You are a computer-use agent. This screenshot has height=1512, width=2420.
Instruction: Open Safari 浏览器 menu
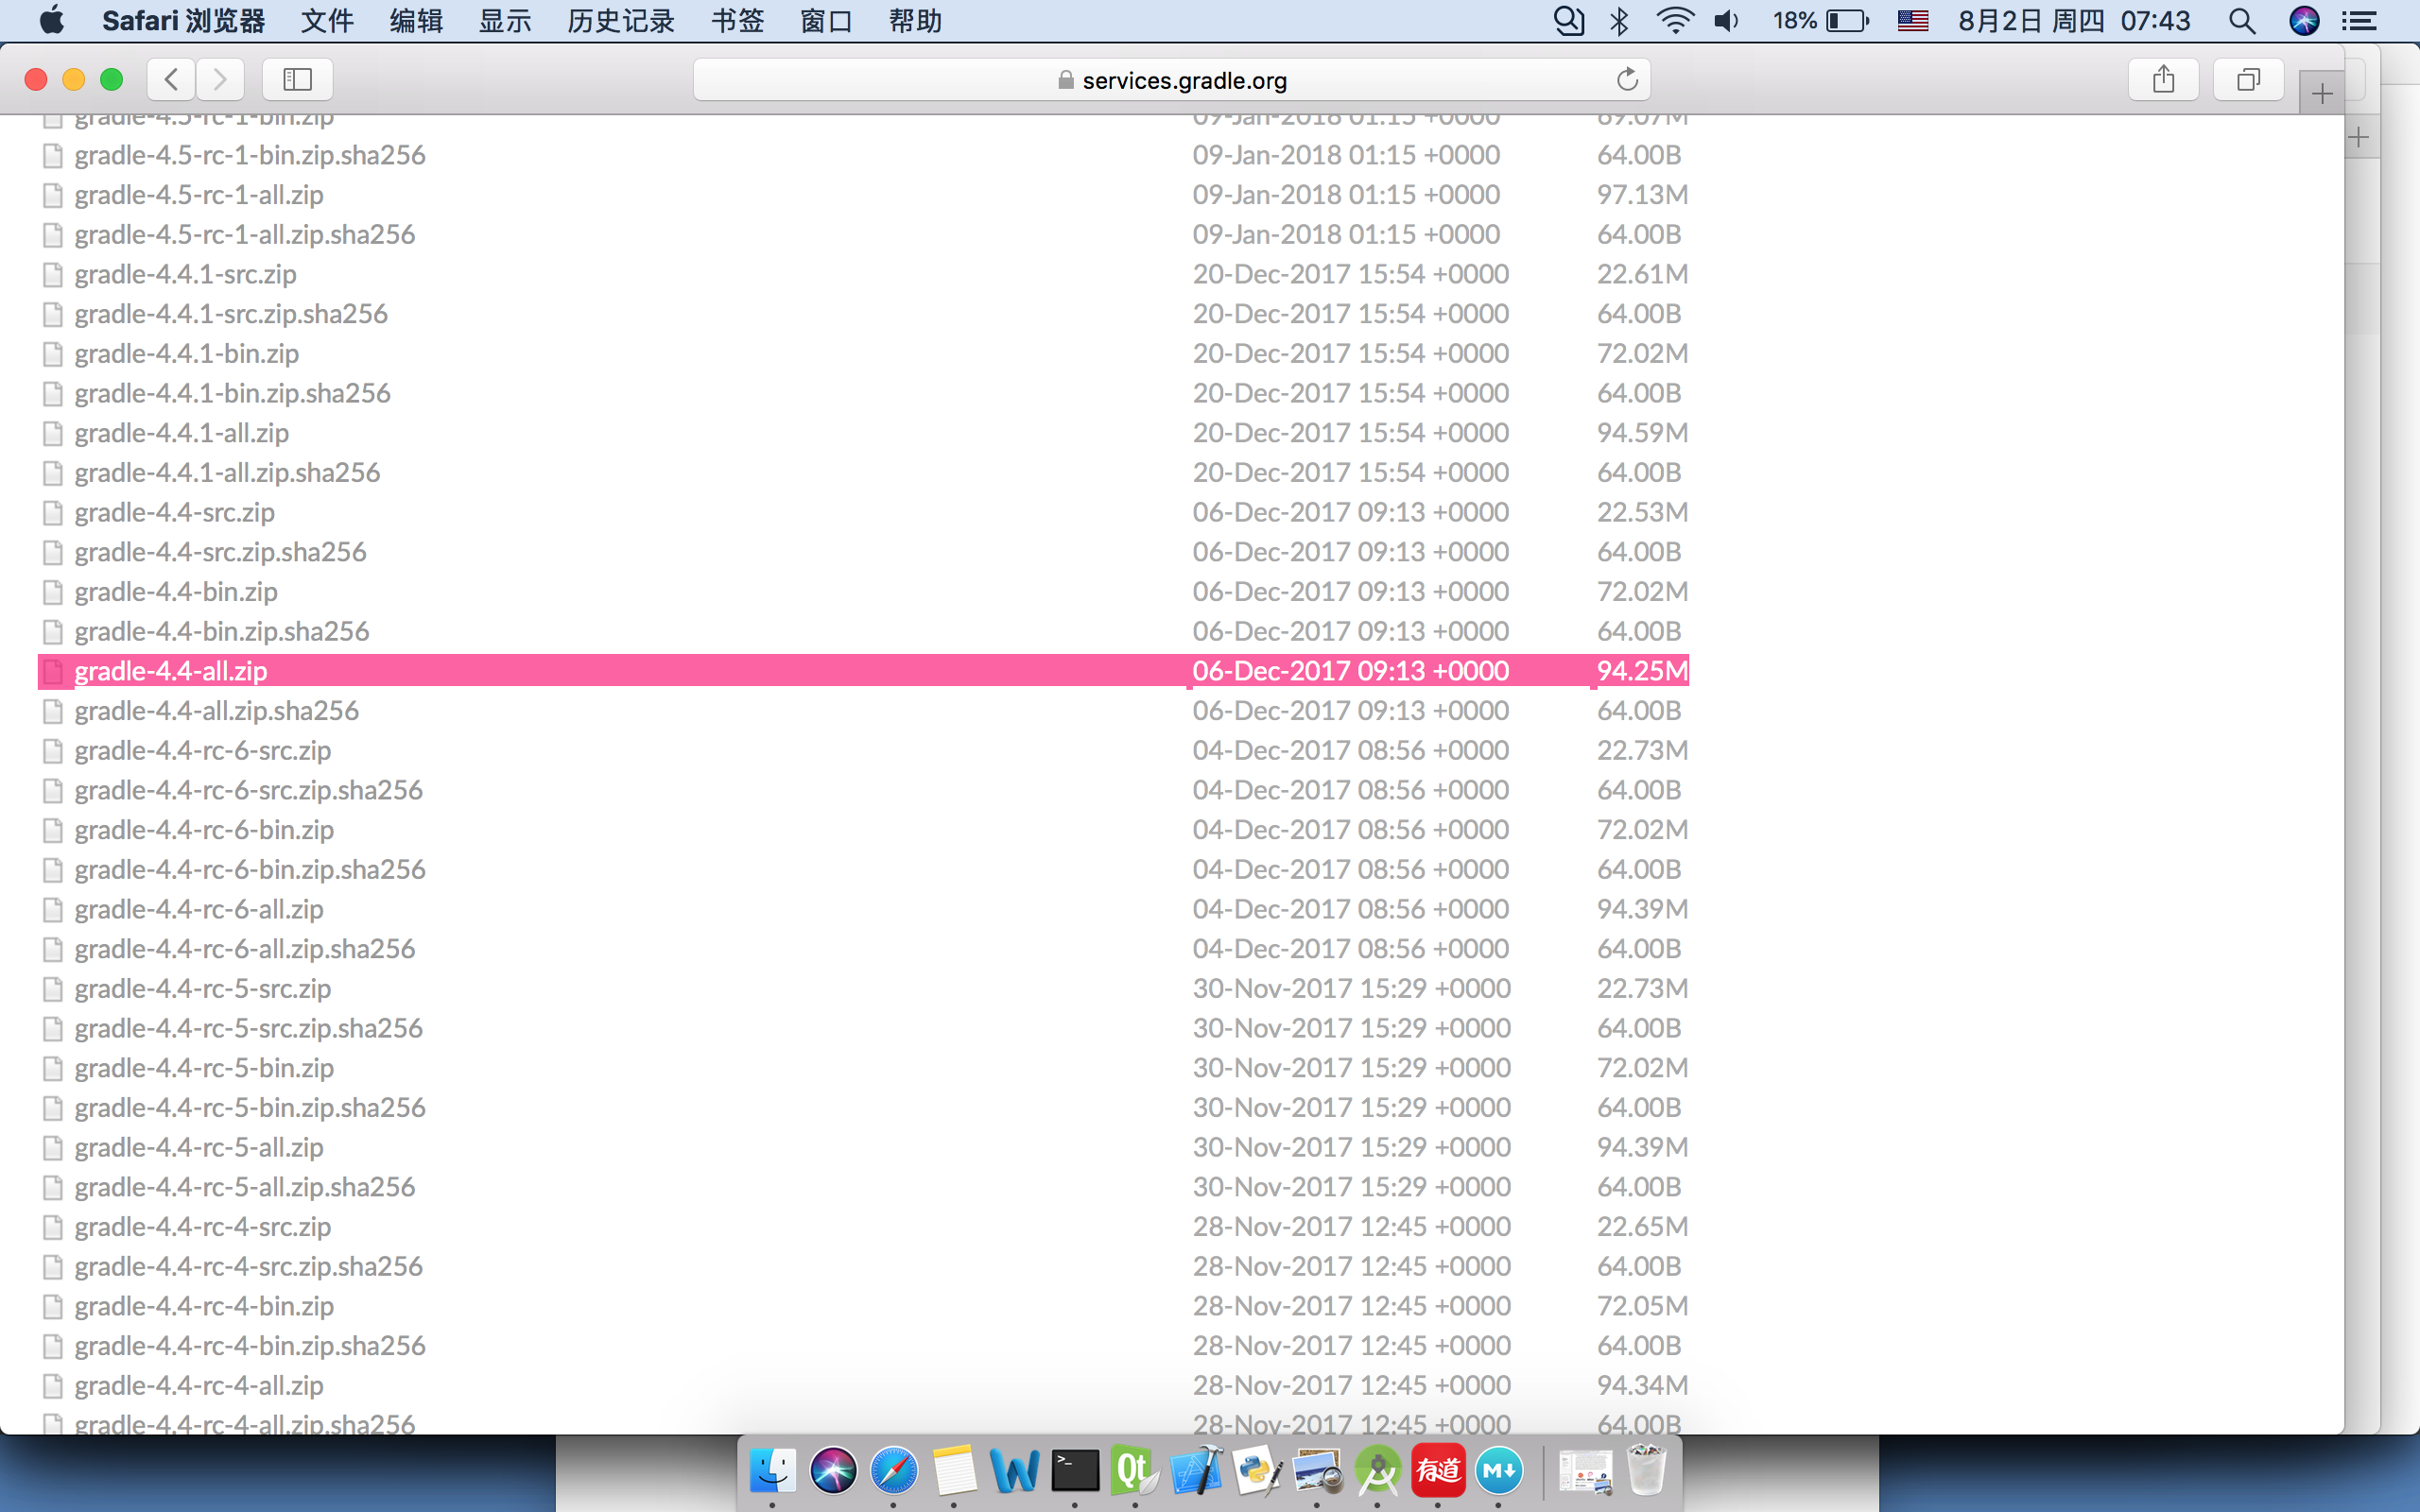[x=184, y=21]
